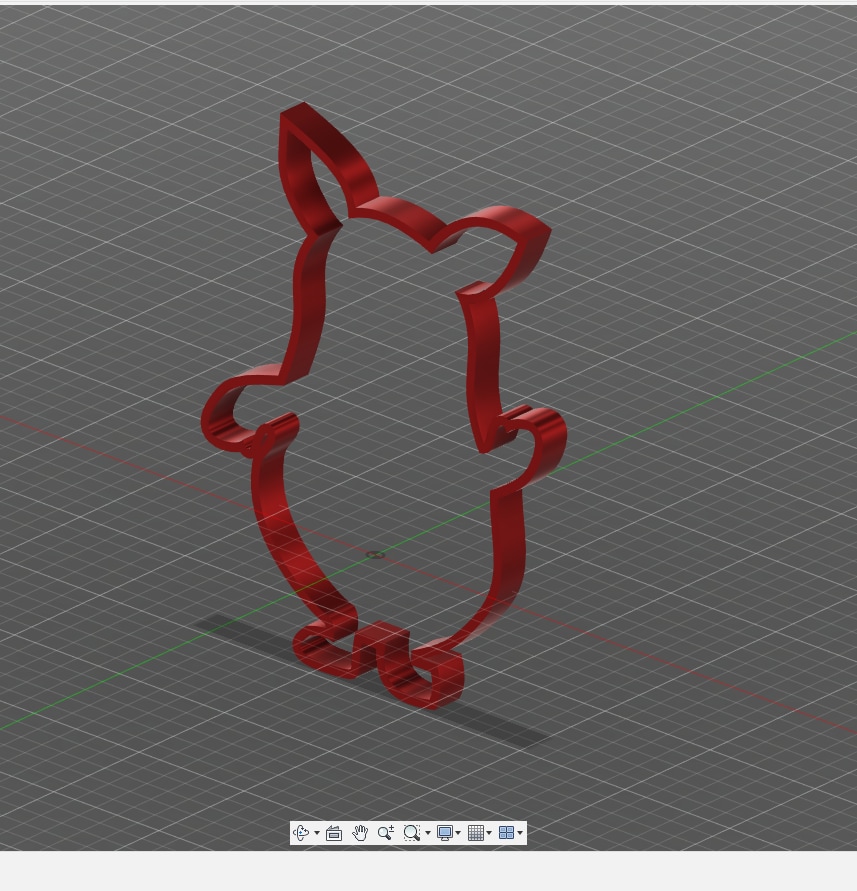Expand the Zoom Window options arrow
The height and width of the screenshot is (891, 857).
(x=427, y=834)
